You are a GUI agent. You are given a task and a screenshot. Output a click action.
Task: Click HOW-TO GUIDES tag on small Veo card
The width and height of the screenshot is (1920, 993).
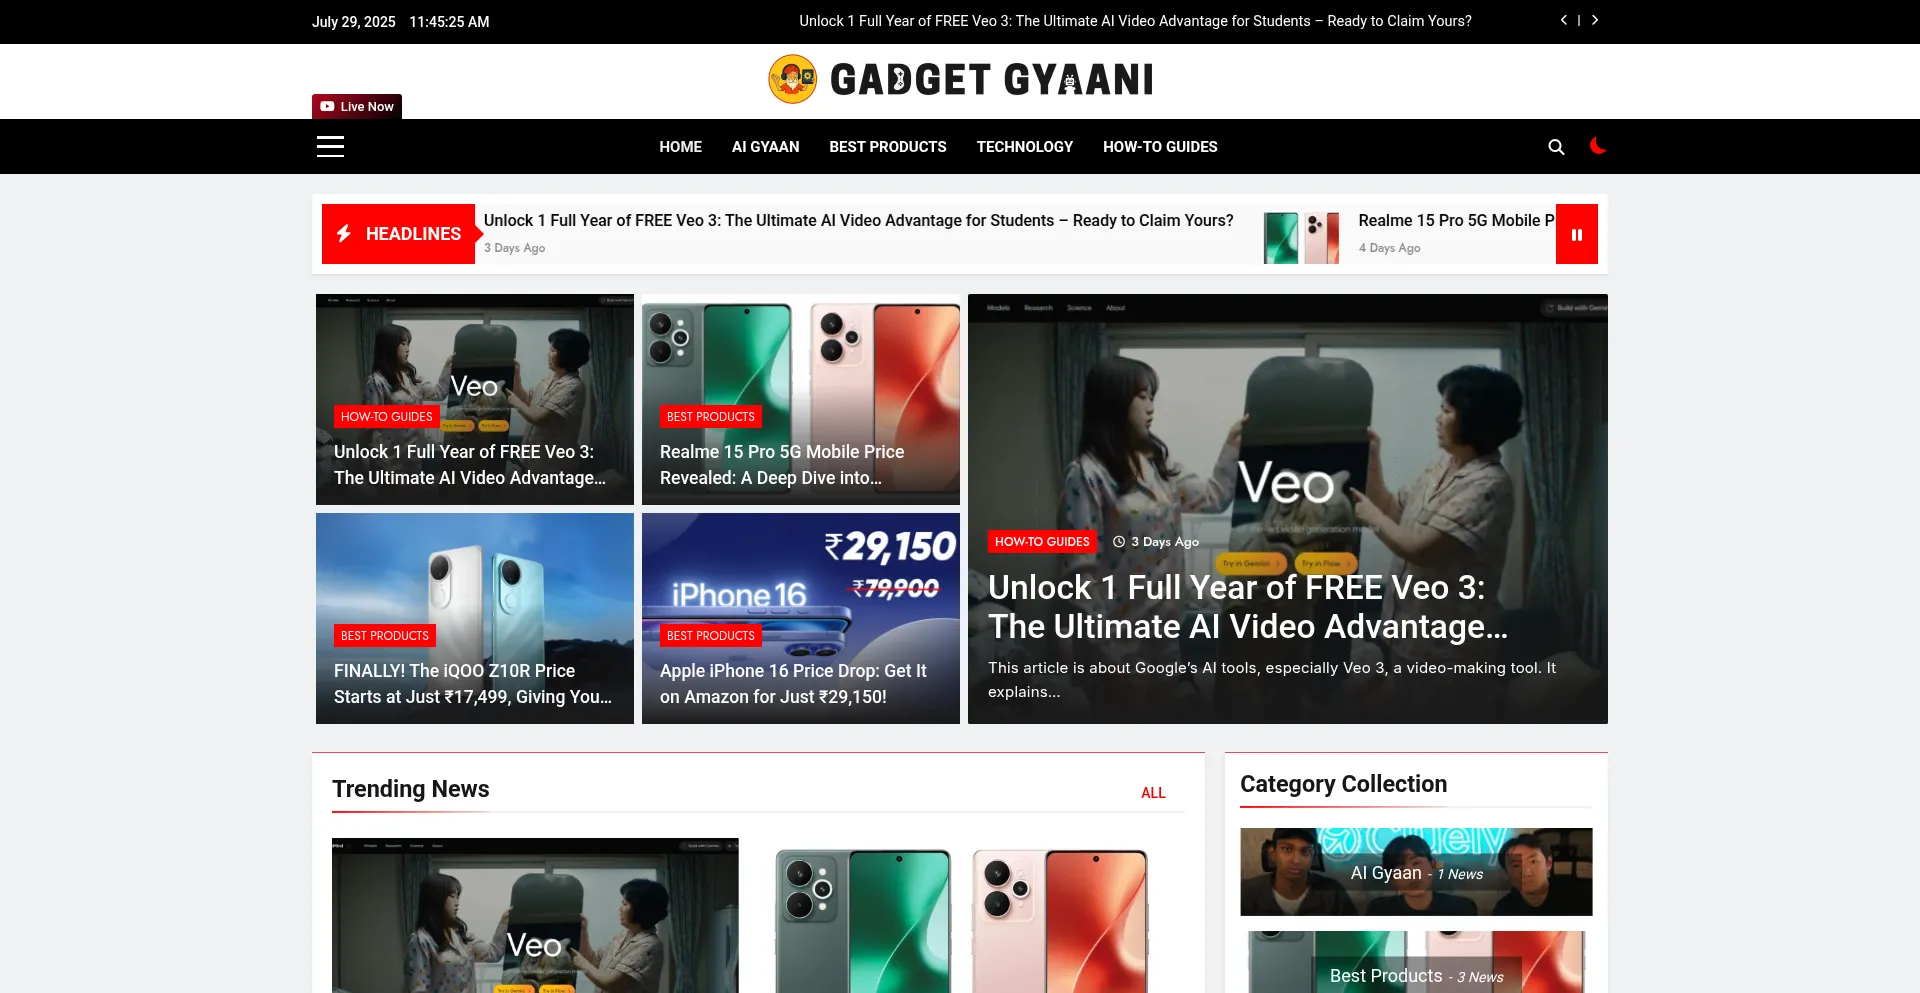click(386, 416)
